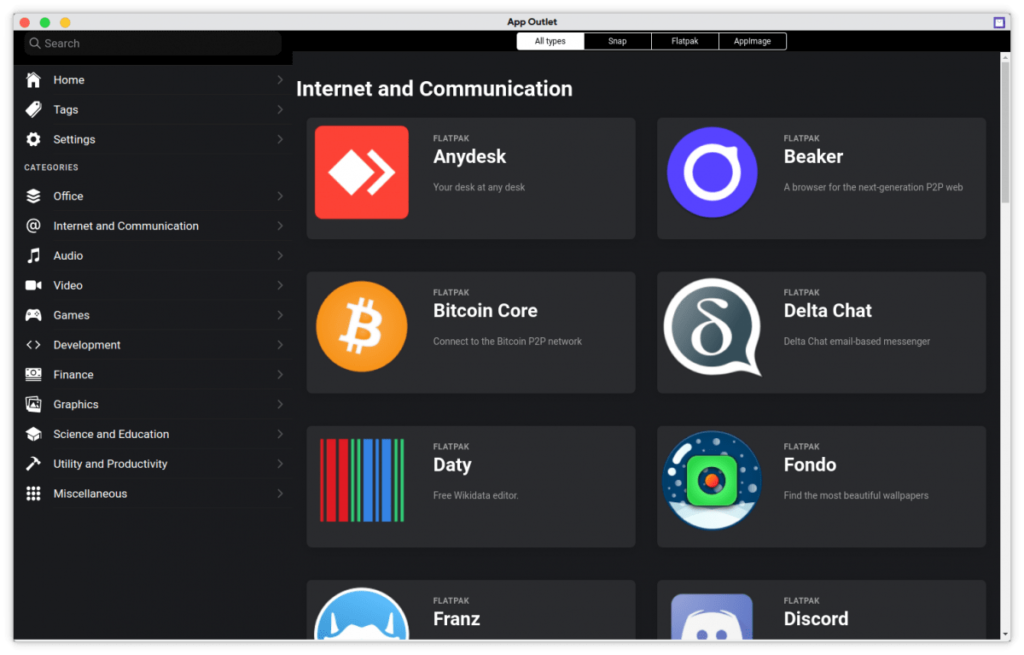
Task: Click the Franz app title
Action: (x=456, y=619)
